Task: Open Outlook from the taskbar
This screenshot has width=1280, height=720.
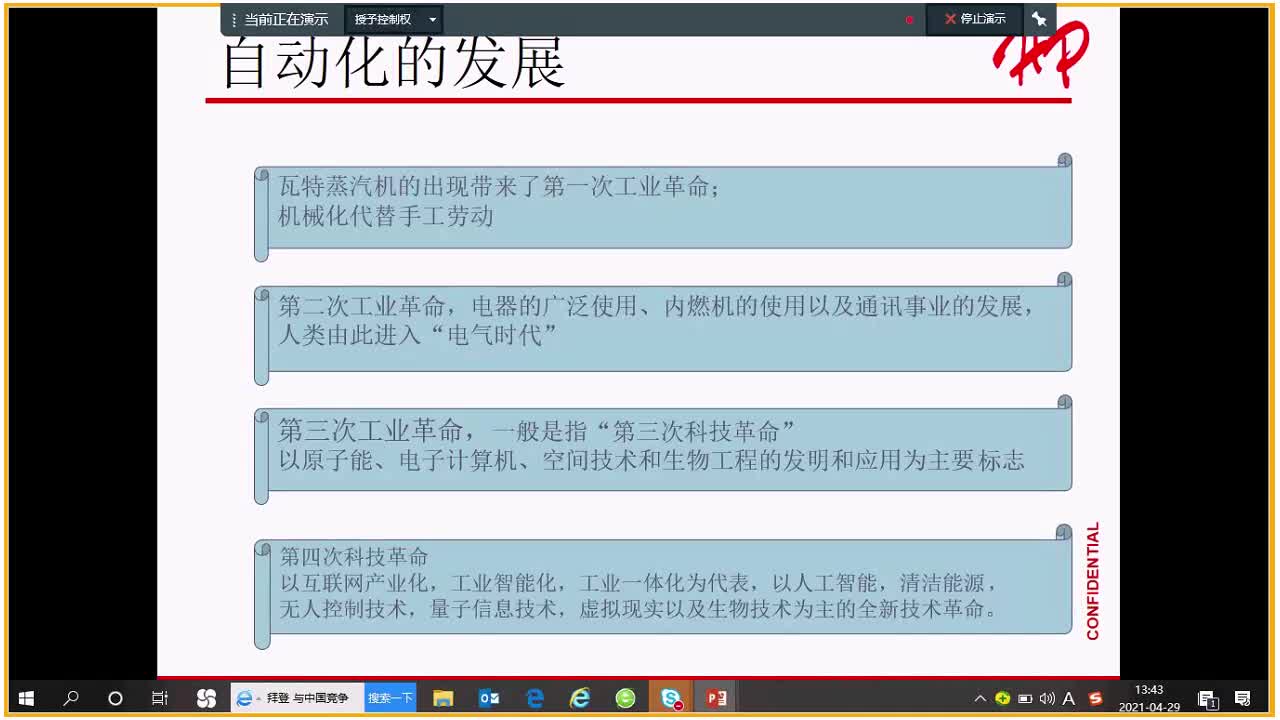Action: click(488, 698)
